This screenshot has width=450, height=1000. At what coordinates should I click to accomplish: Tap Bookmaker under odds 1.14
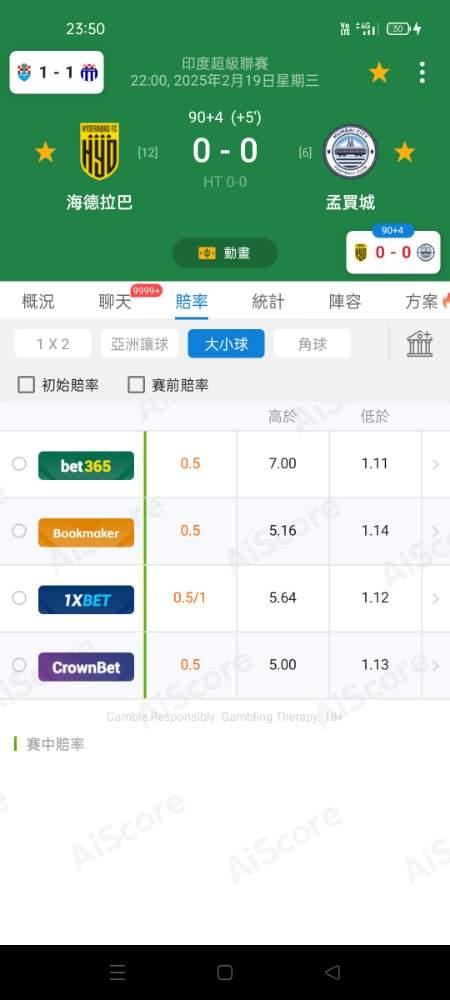pyautogui.click(x=375, y=531)
